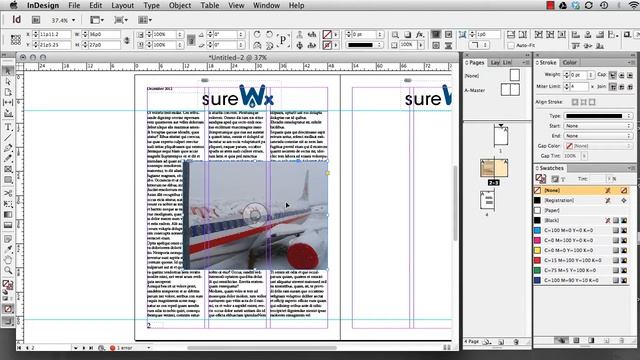Select the Butt Cap stroke option
This screenshot has width=640, height=360.
[613, 75]
